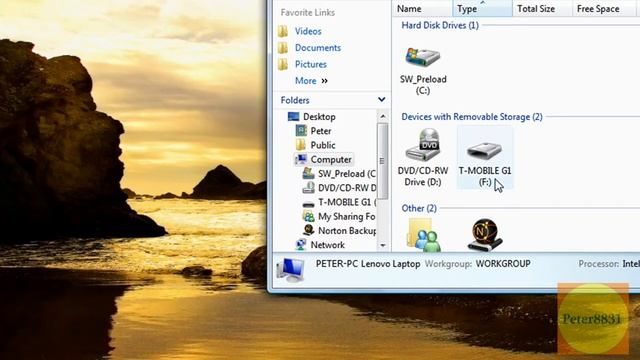Select Norton Backup in the folder tree

tap(347, 231)
